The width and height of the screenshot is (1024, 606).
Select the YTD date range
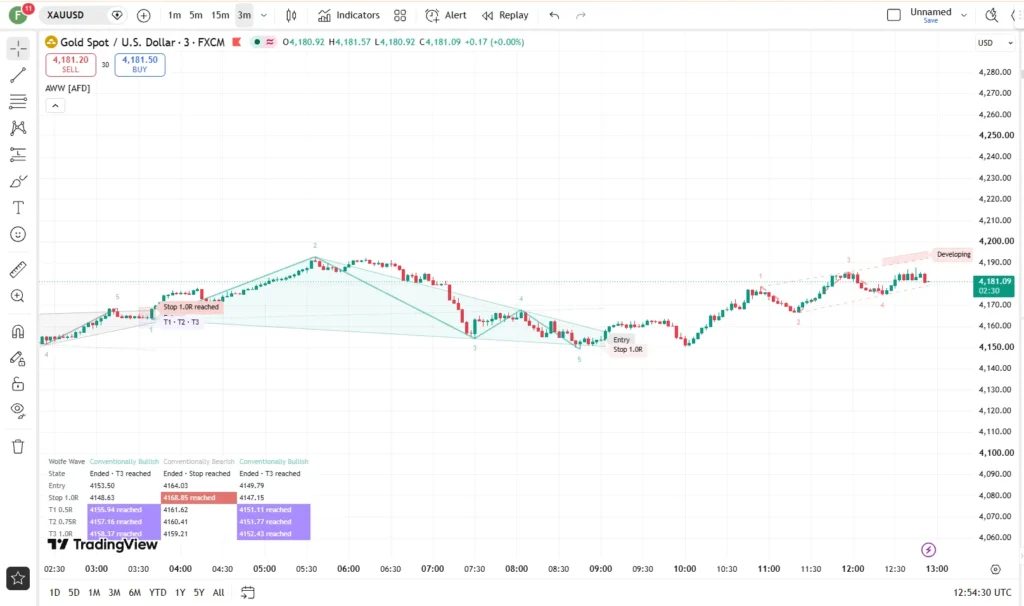pyautogui.click(x=157, y=592)
